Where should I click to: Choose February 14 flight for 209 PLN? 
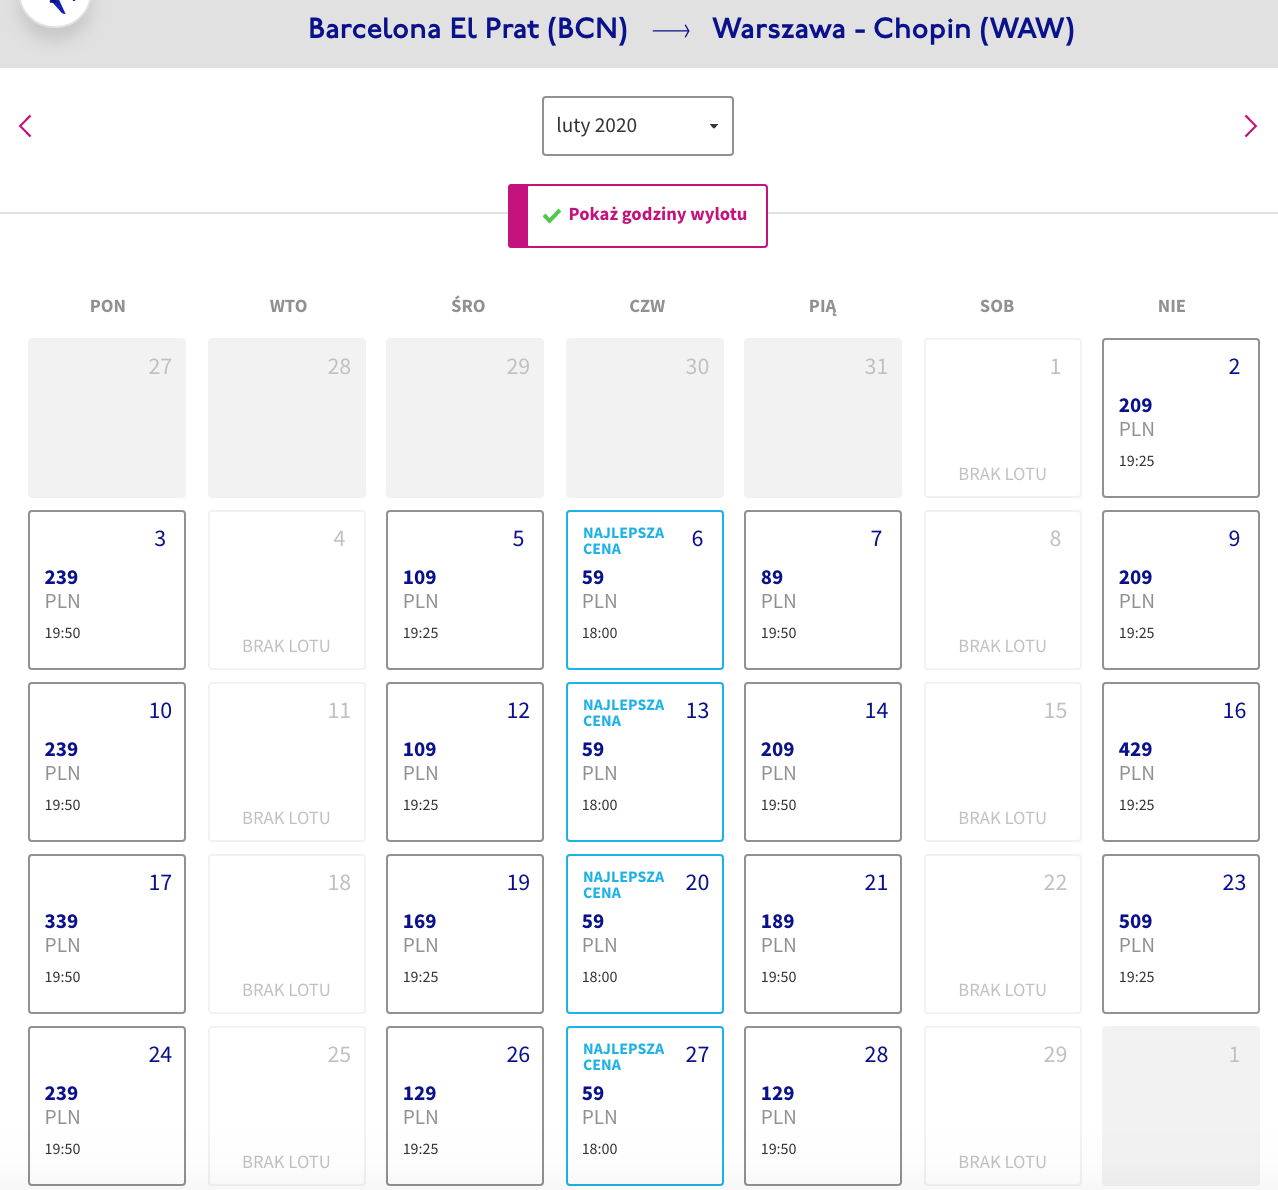(x=823, y=762)
